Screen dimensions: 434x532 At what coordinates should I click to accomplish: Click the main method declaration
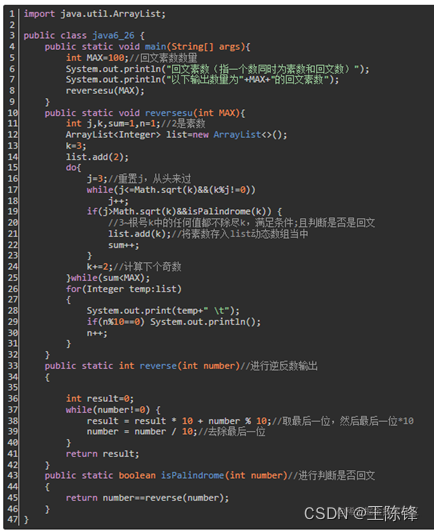tap(147, 46)
